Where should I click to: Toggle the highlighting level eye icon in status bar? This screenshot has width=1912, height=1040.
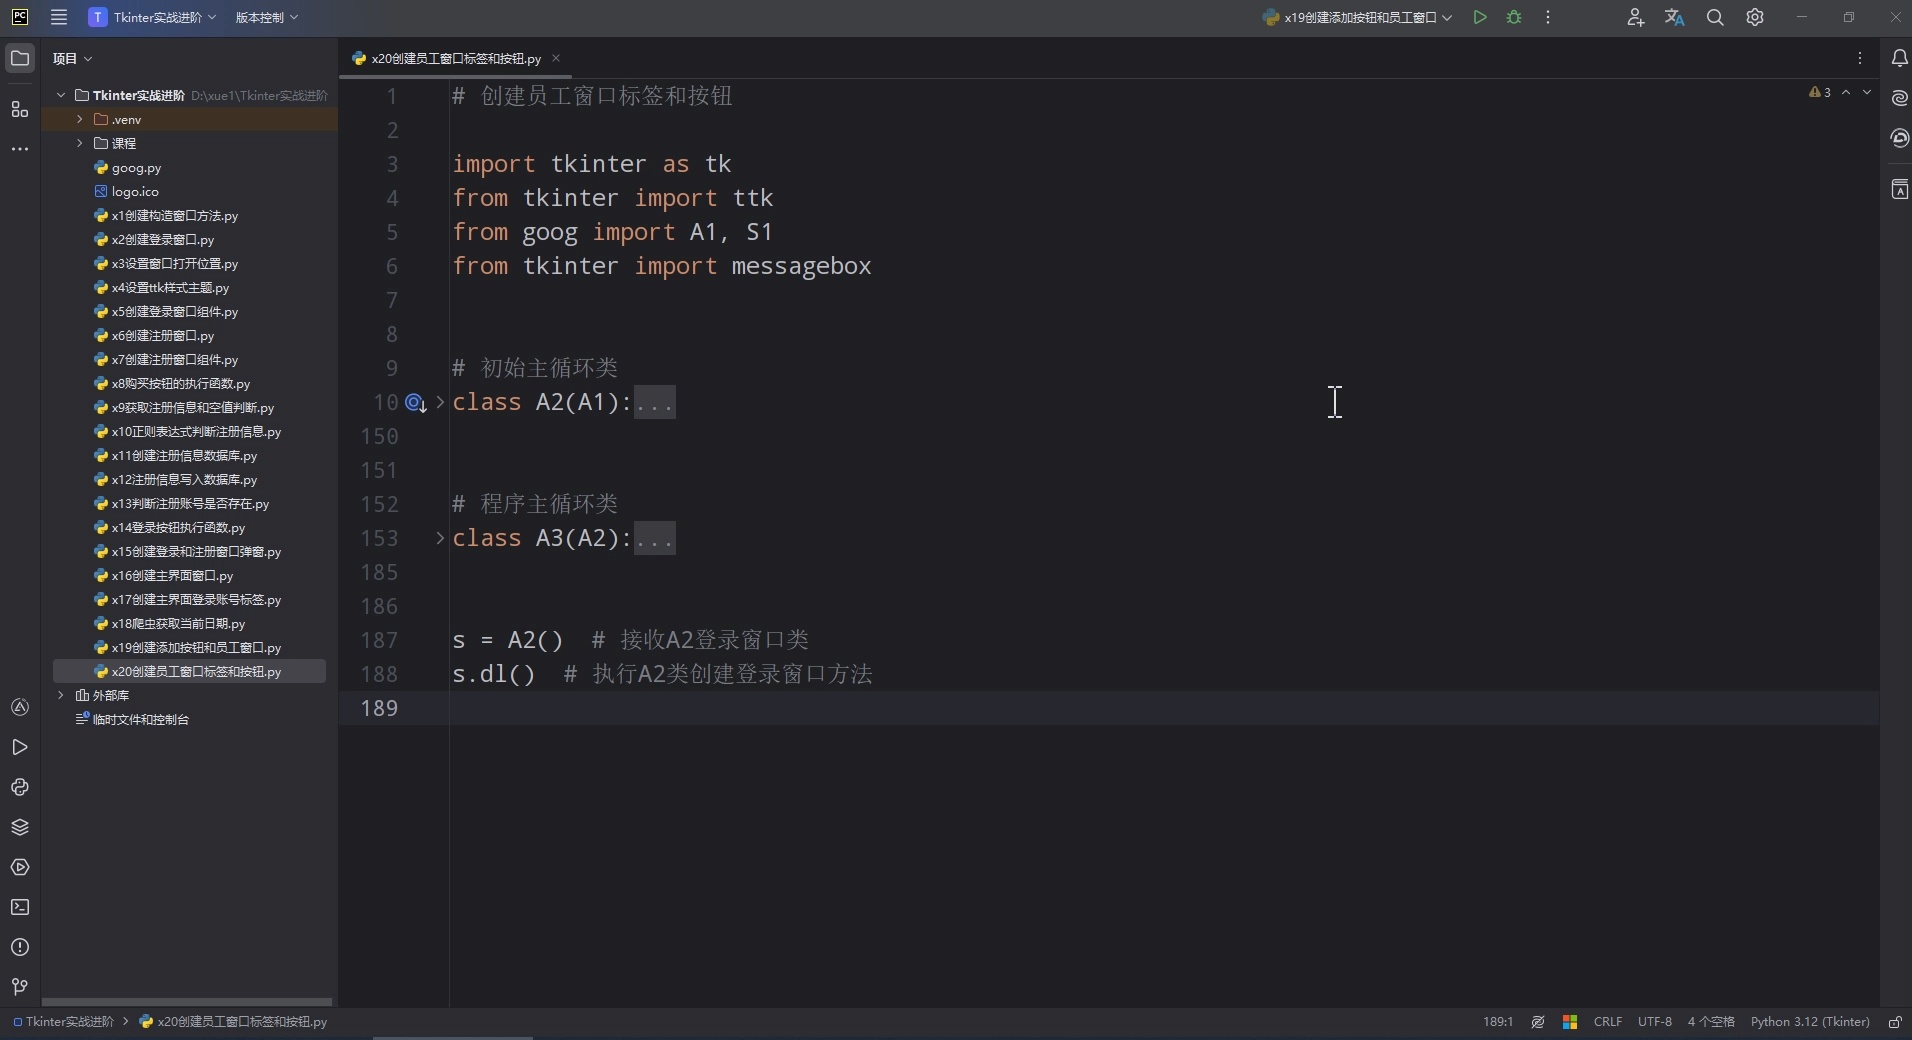pyautogui.click(x=1537, y=1022)
